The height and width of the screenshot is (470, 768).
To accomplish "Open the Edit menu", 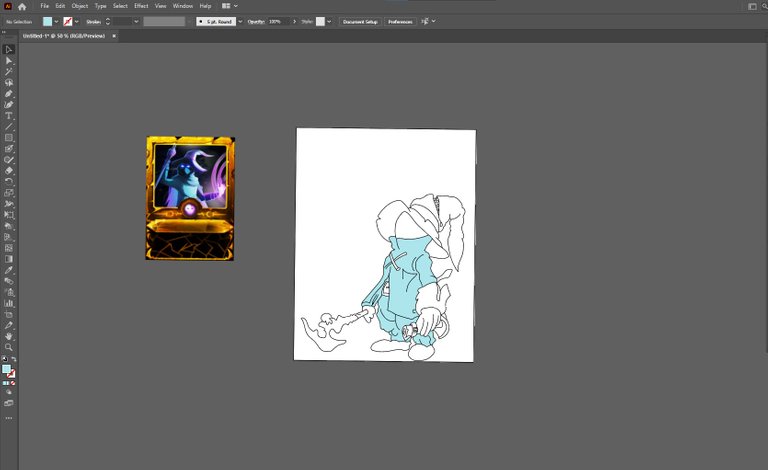I will click(x=60, y=6).
